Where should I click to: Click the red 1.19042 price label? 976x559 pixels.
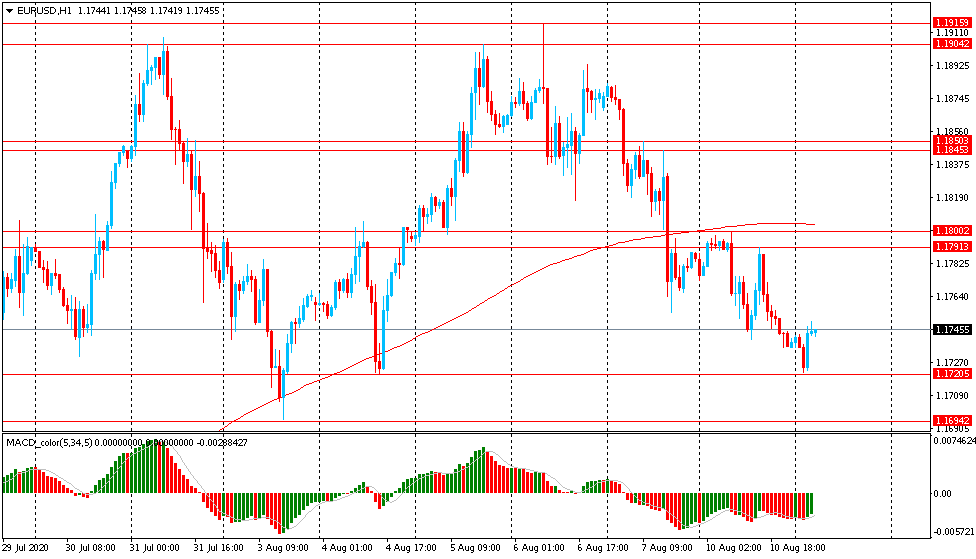pyautogui.click(x=952, y=44)
